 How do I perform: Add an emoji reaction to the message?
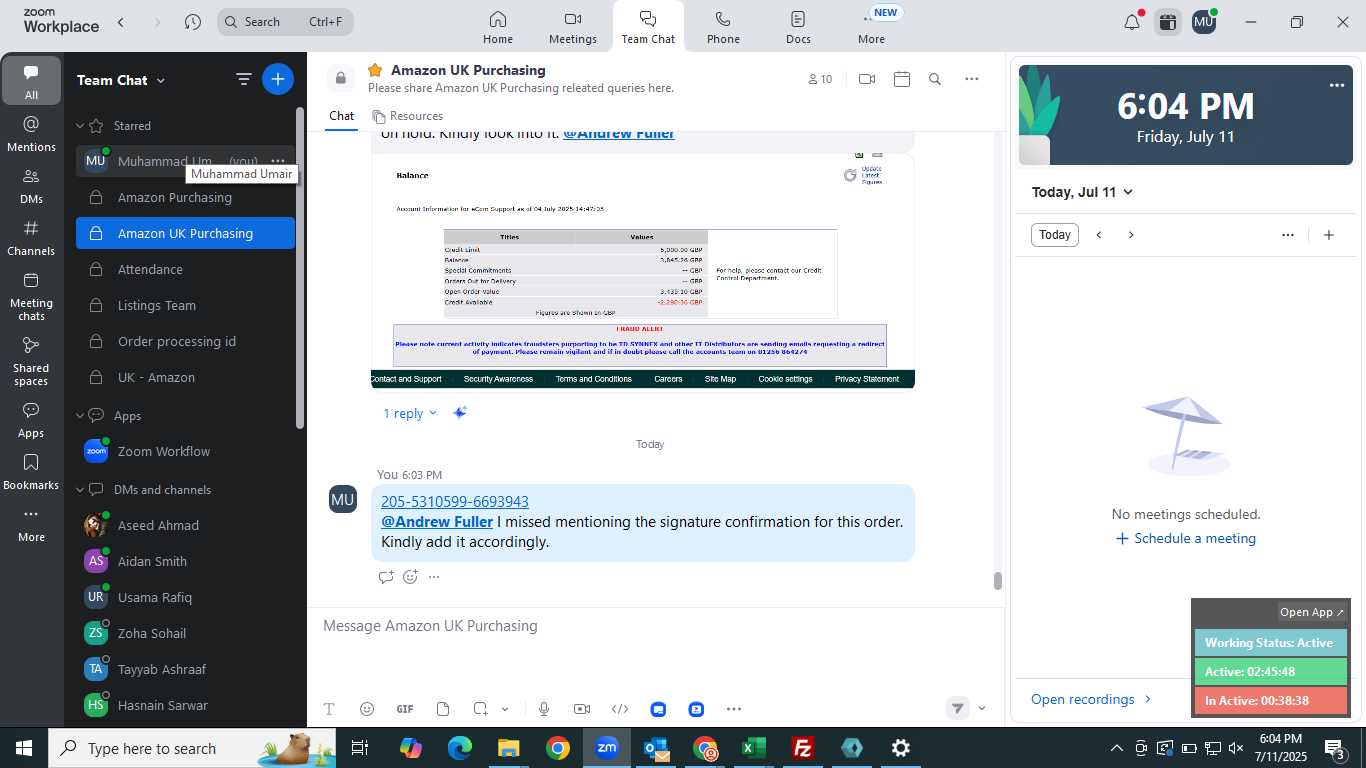click(410, 576)
